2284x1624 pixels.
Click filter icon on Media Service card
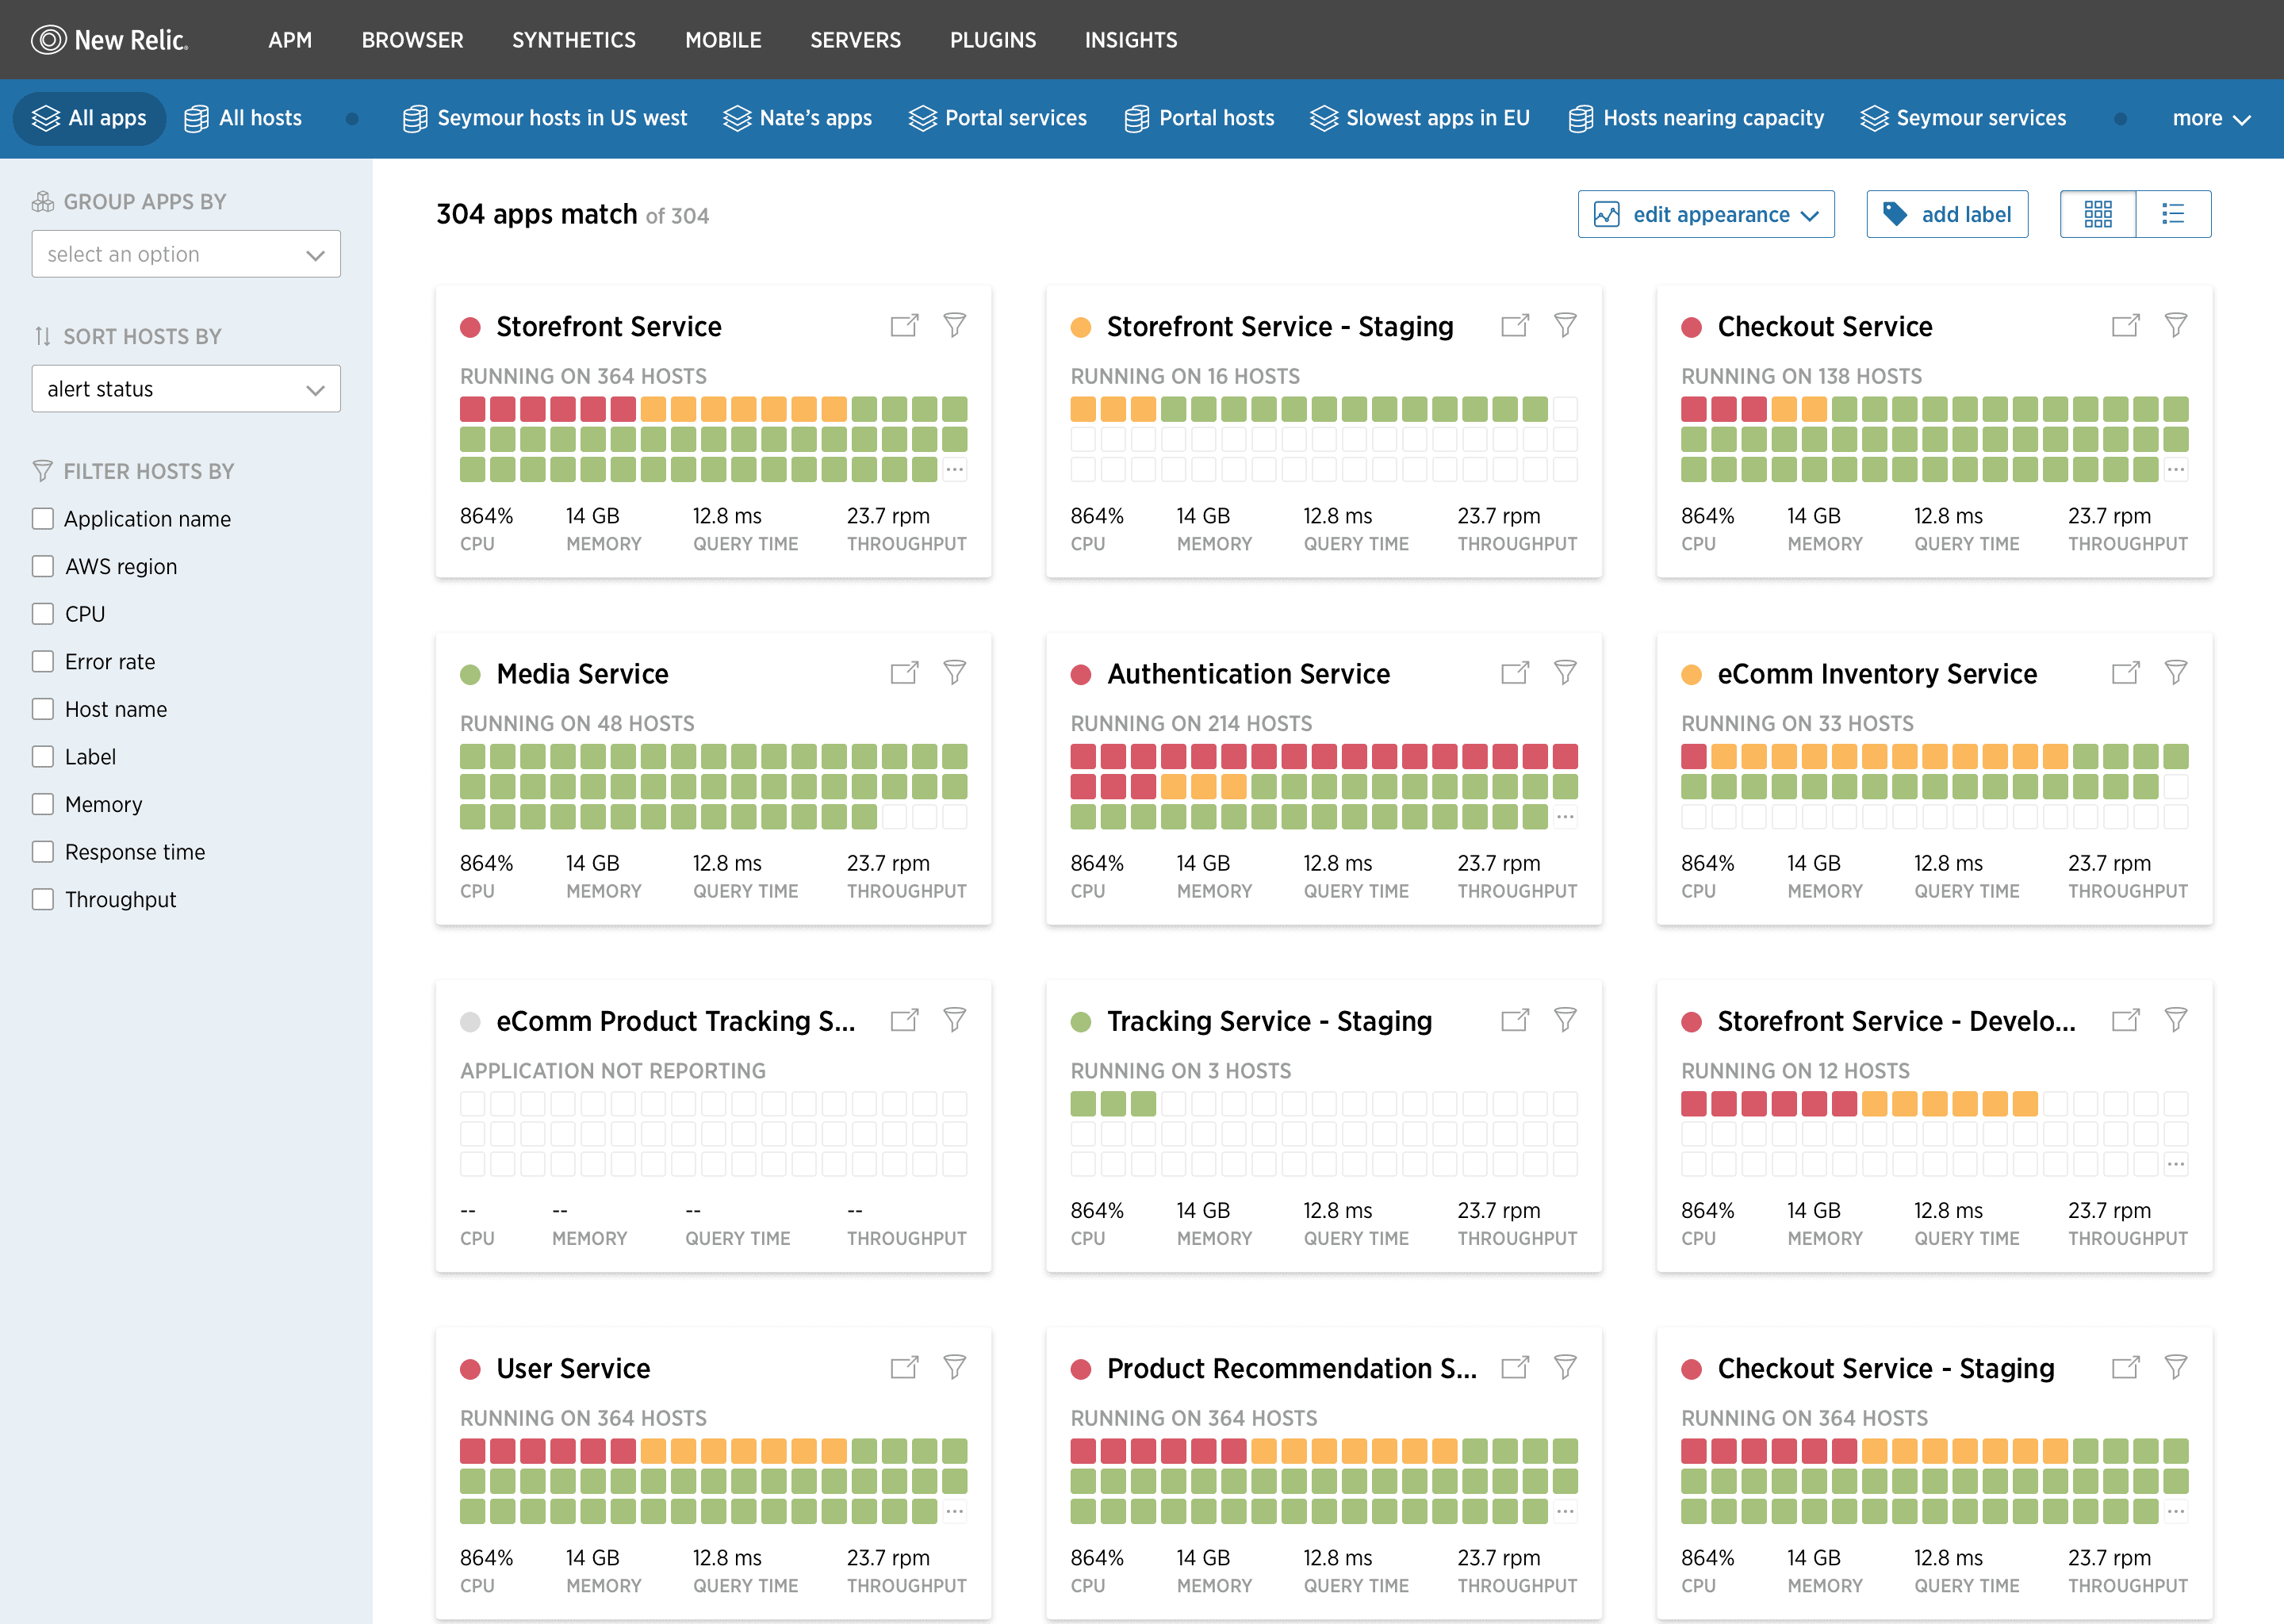click(x=954, y=672)
